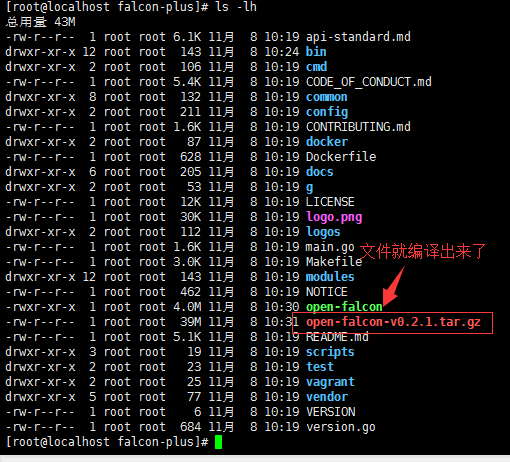Click the config directory name
Image resolution: width=510 pixels, height=462 pixels.
(327, 112)
